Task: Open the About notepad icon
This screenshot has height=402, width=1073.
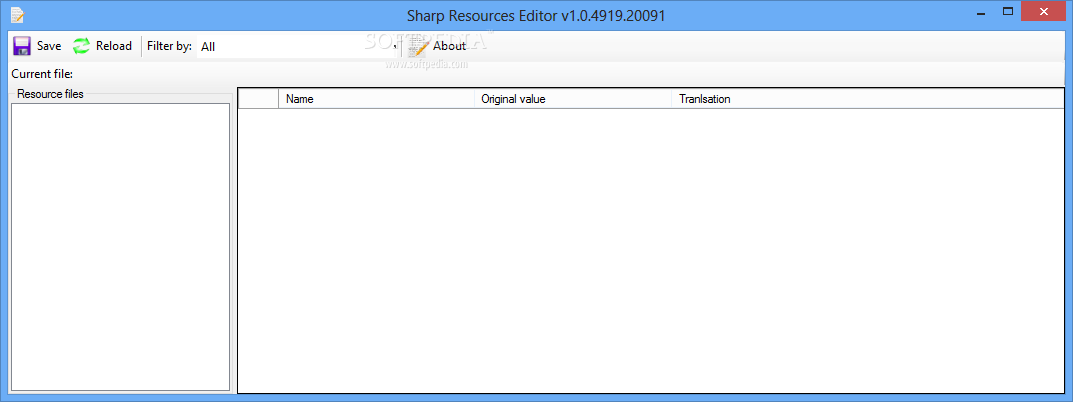Action: 419,46
